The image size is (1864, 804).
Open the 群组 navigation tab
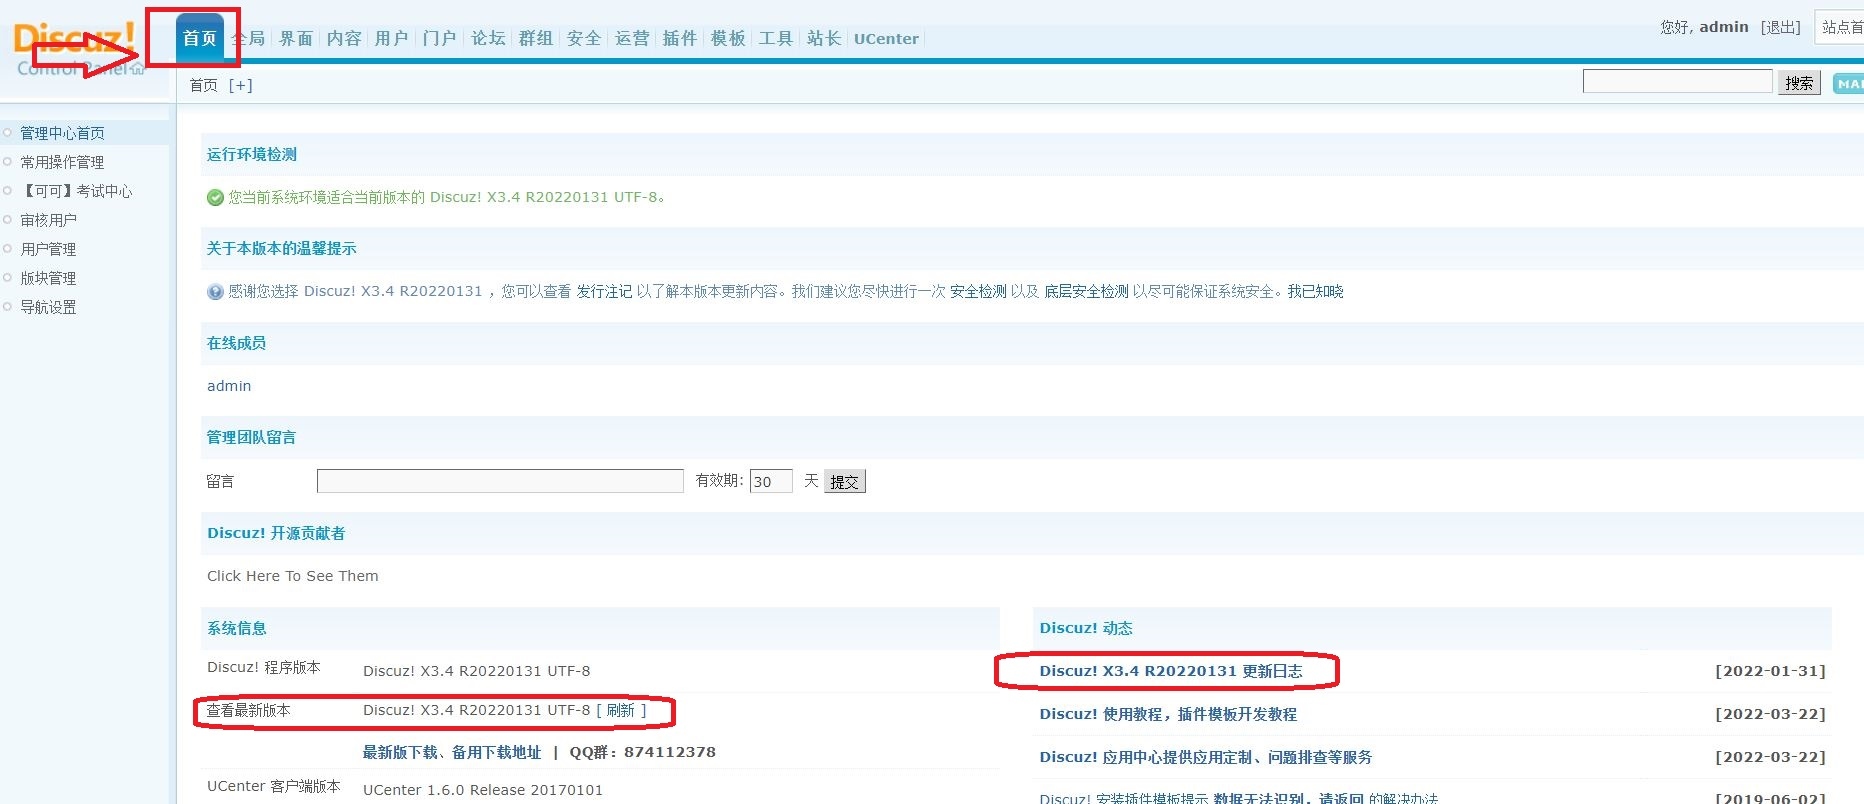(x=536, y=39)
